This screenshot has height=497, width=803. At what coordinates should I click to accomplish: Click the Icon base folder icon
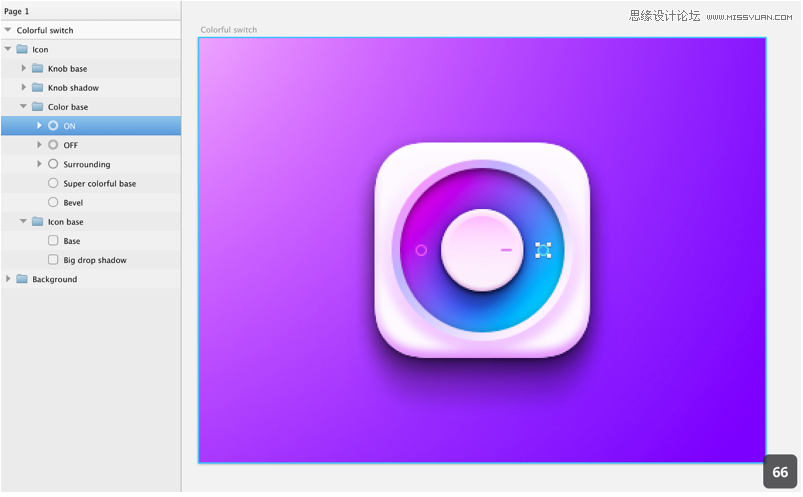click(x=37, y=221)
